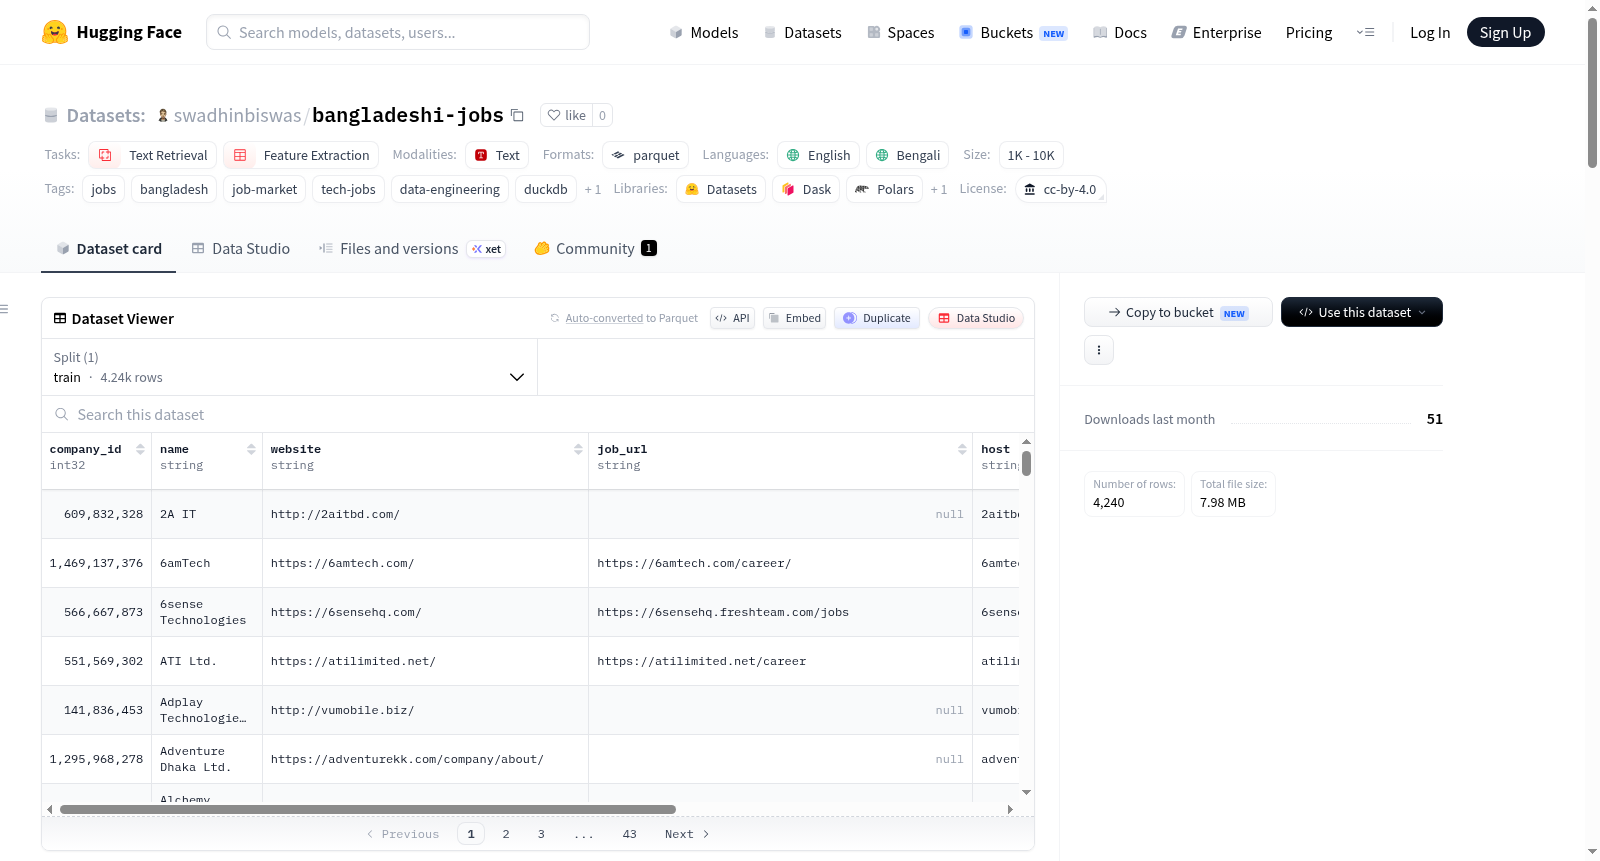Click the search magnifier in dataset search
The image size is (1600, 861).
(62, 414)
